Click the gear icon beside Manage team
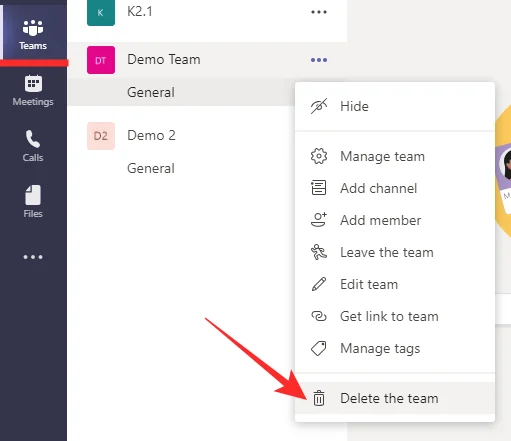Viewport: 511px width, 441px height. click(x=319, y=156)
